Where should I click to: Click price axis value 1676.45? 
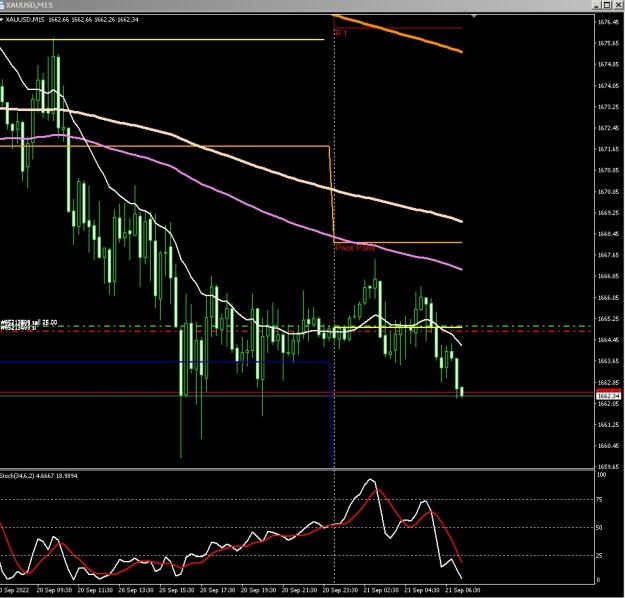coord(608,22)
